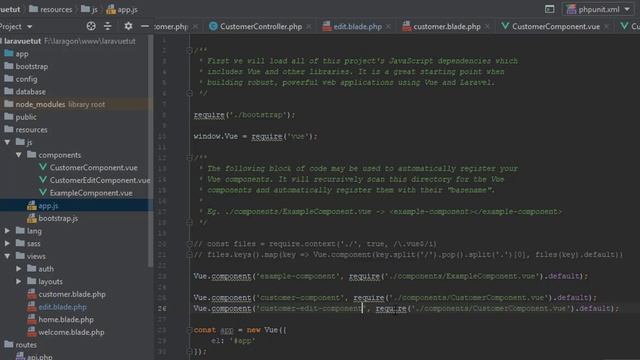Viewport: 640px width, 360px height.
Task: Click the Project panel vertical scrollbar
Action: click(x=151, y=151)
